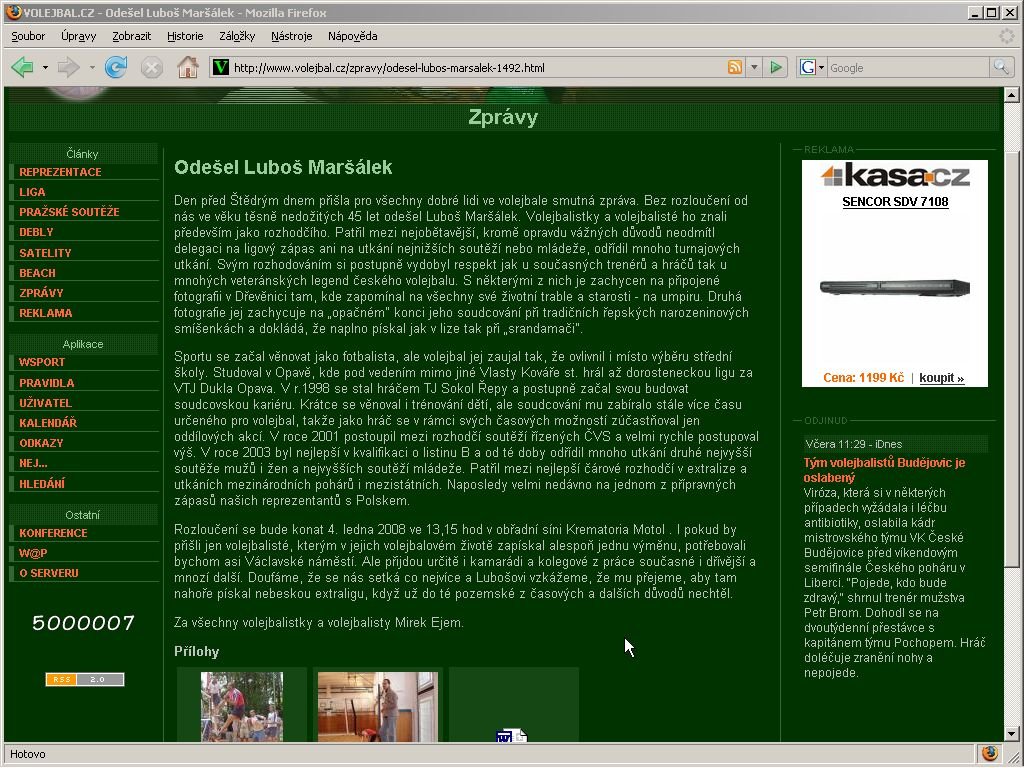This screenshot has height=768, width=1024.
Task: Open the search engine selector dropdown
Action: coord(822,67)
